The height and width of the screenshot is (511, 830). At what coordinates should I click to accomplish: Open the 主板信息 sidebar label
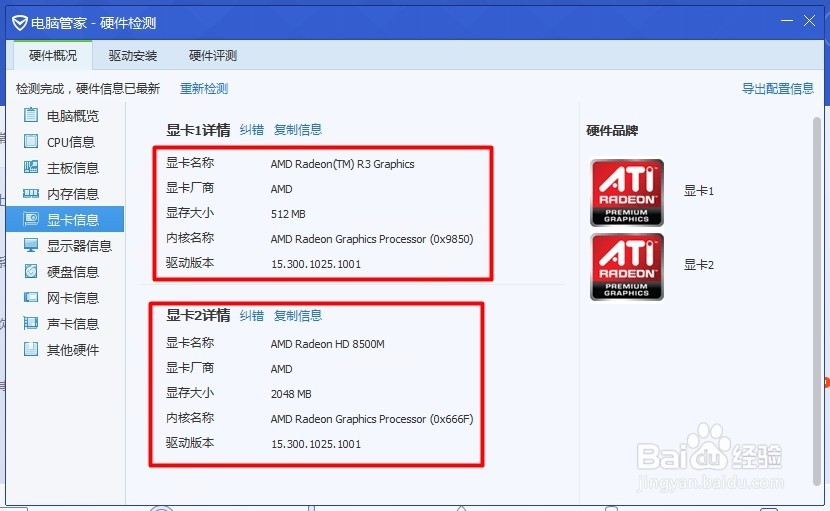[73, 168]
